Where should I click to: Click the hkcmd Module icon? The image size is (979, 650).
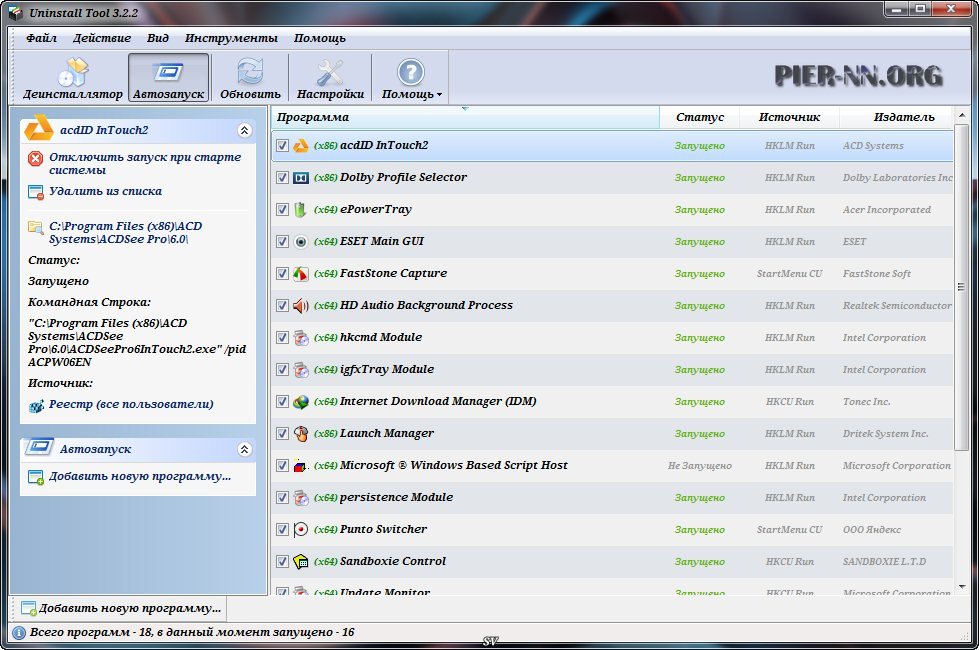(x=301, y=338)
